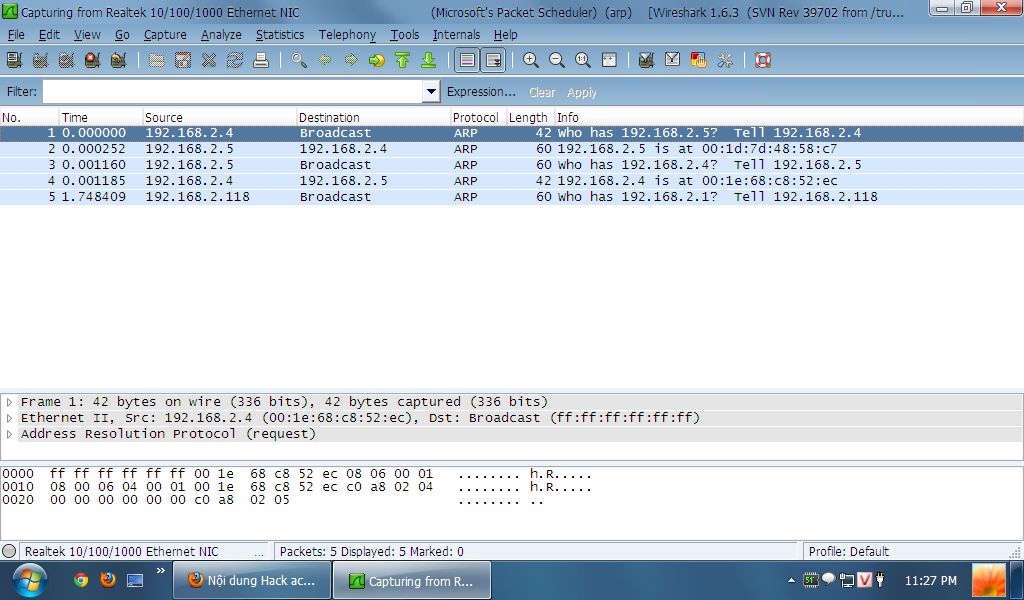1024x600 pixels.
Task: Stop the running live capture
Action: (x=92, y=60)
